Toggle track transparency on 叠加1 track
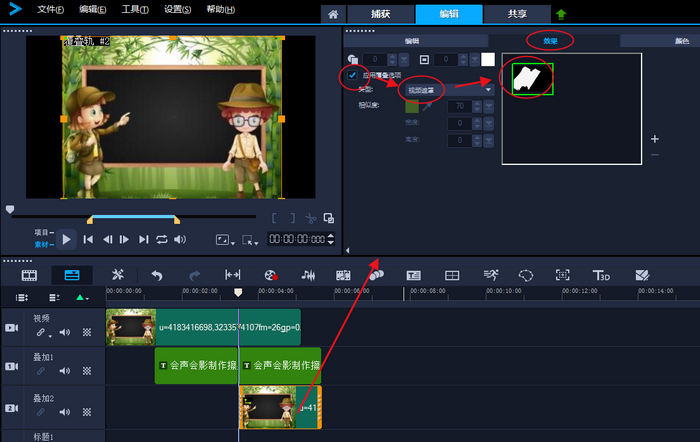Image resolution: width=700 pixels, height=442 pixels. pyautogui.click(x=87, y=371)
